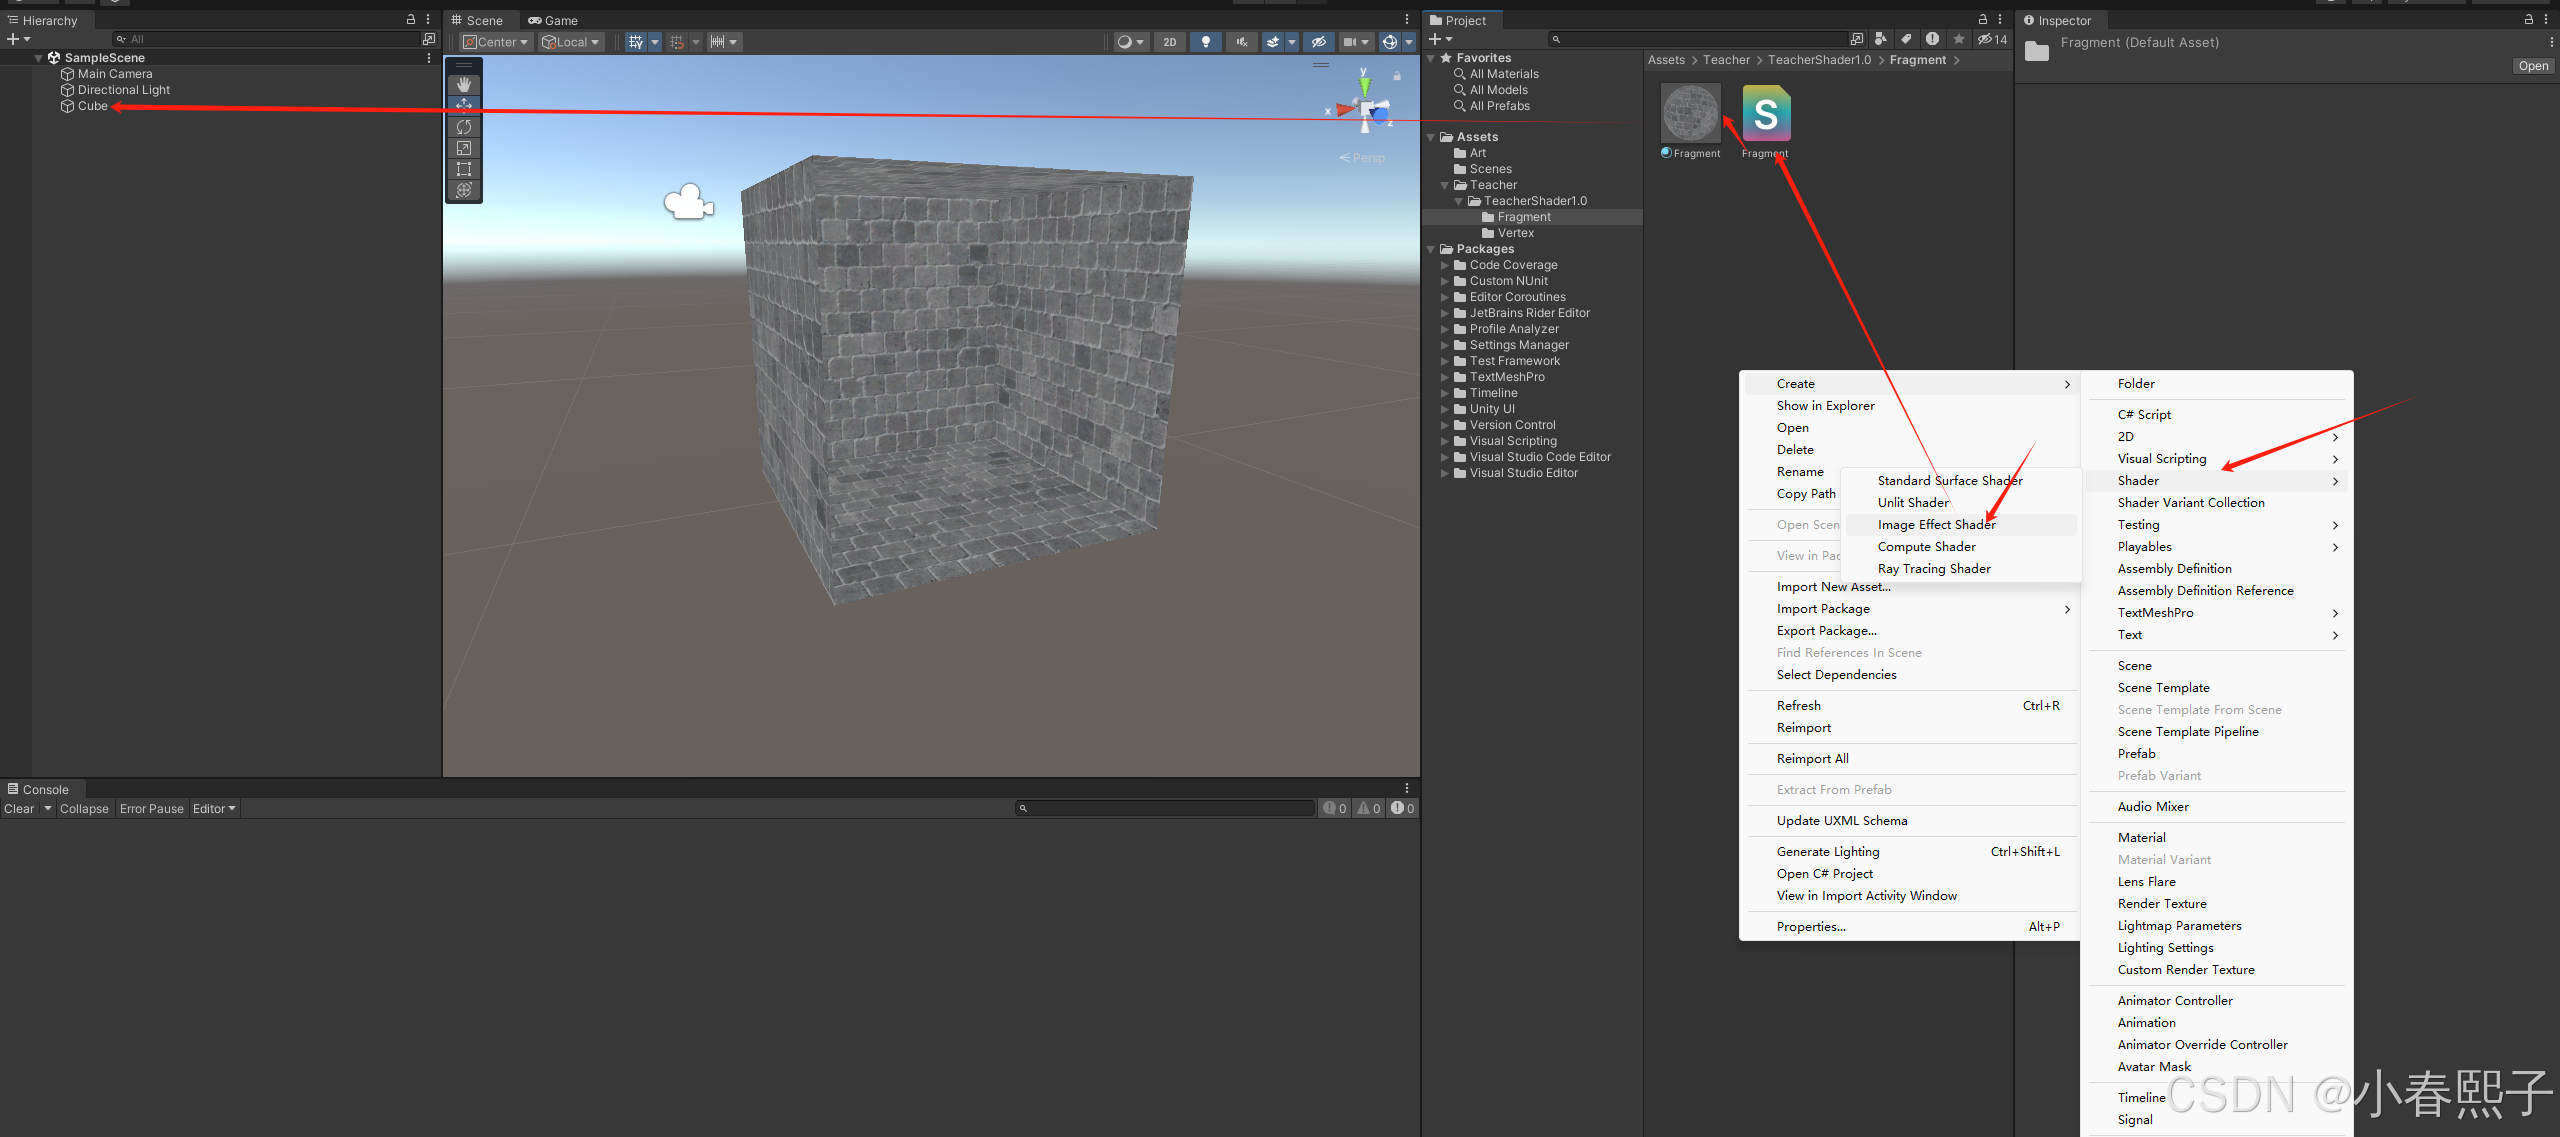
Task: Click the Main Camera gizmo in scene
Action: 689,202
